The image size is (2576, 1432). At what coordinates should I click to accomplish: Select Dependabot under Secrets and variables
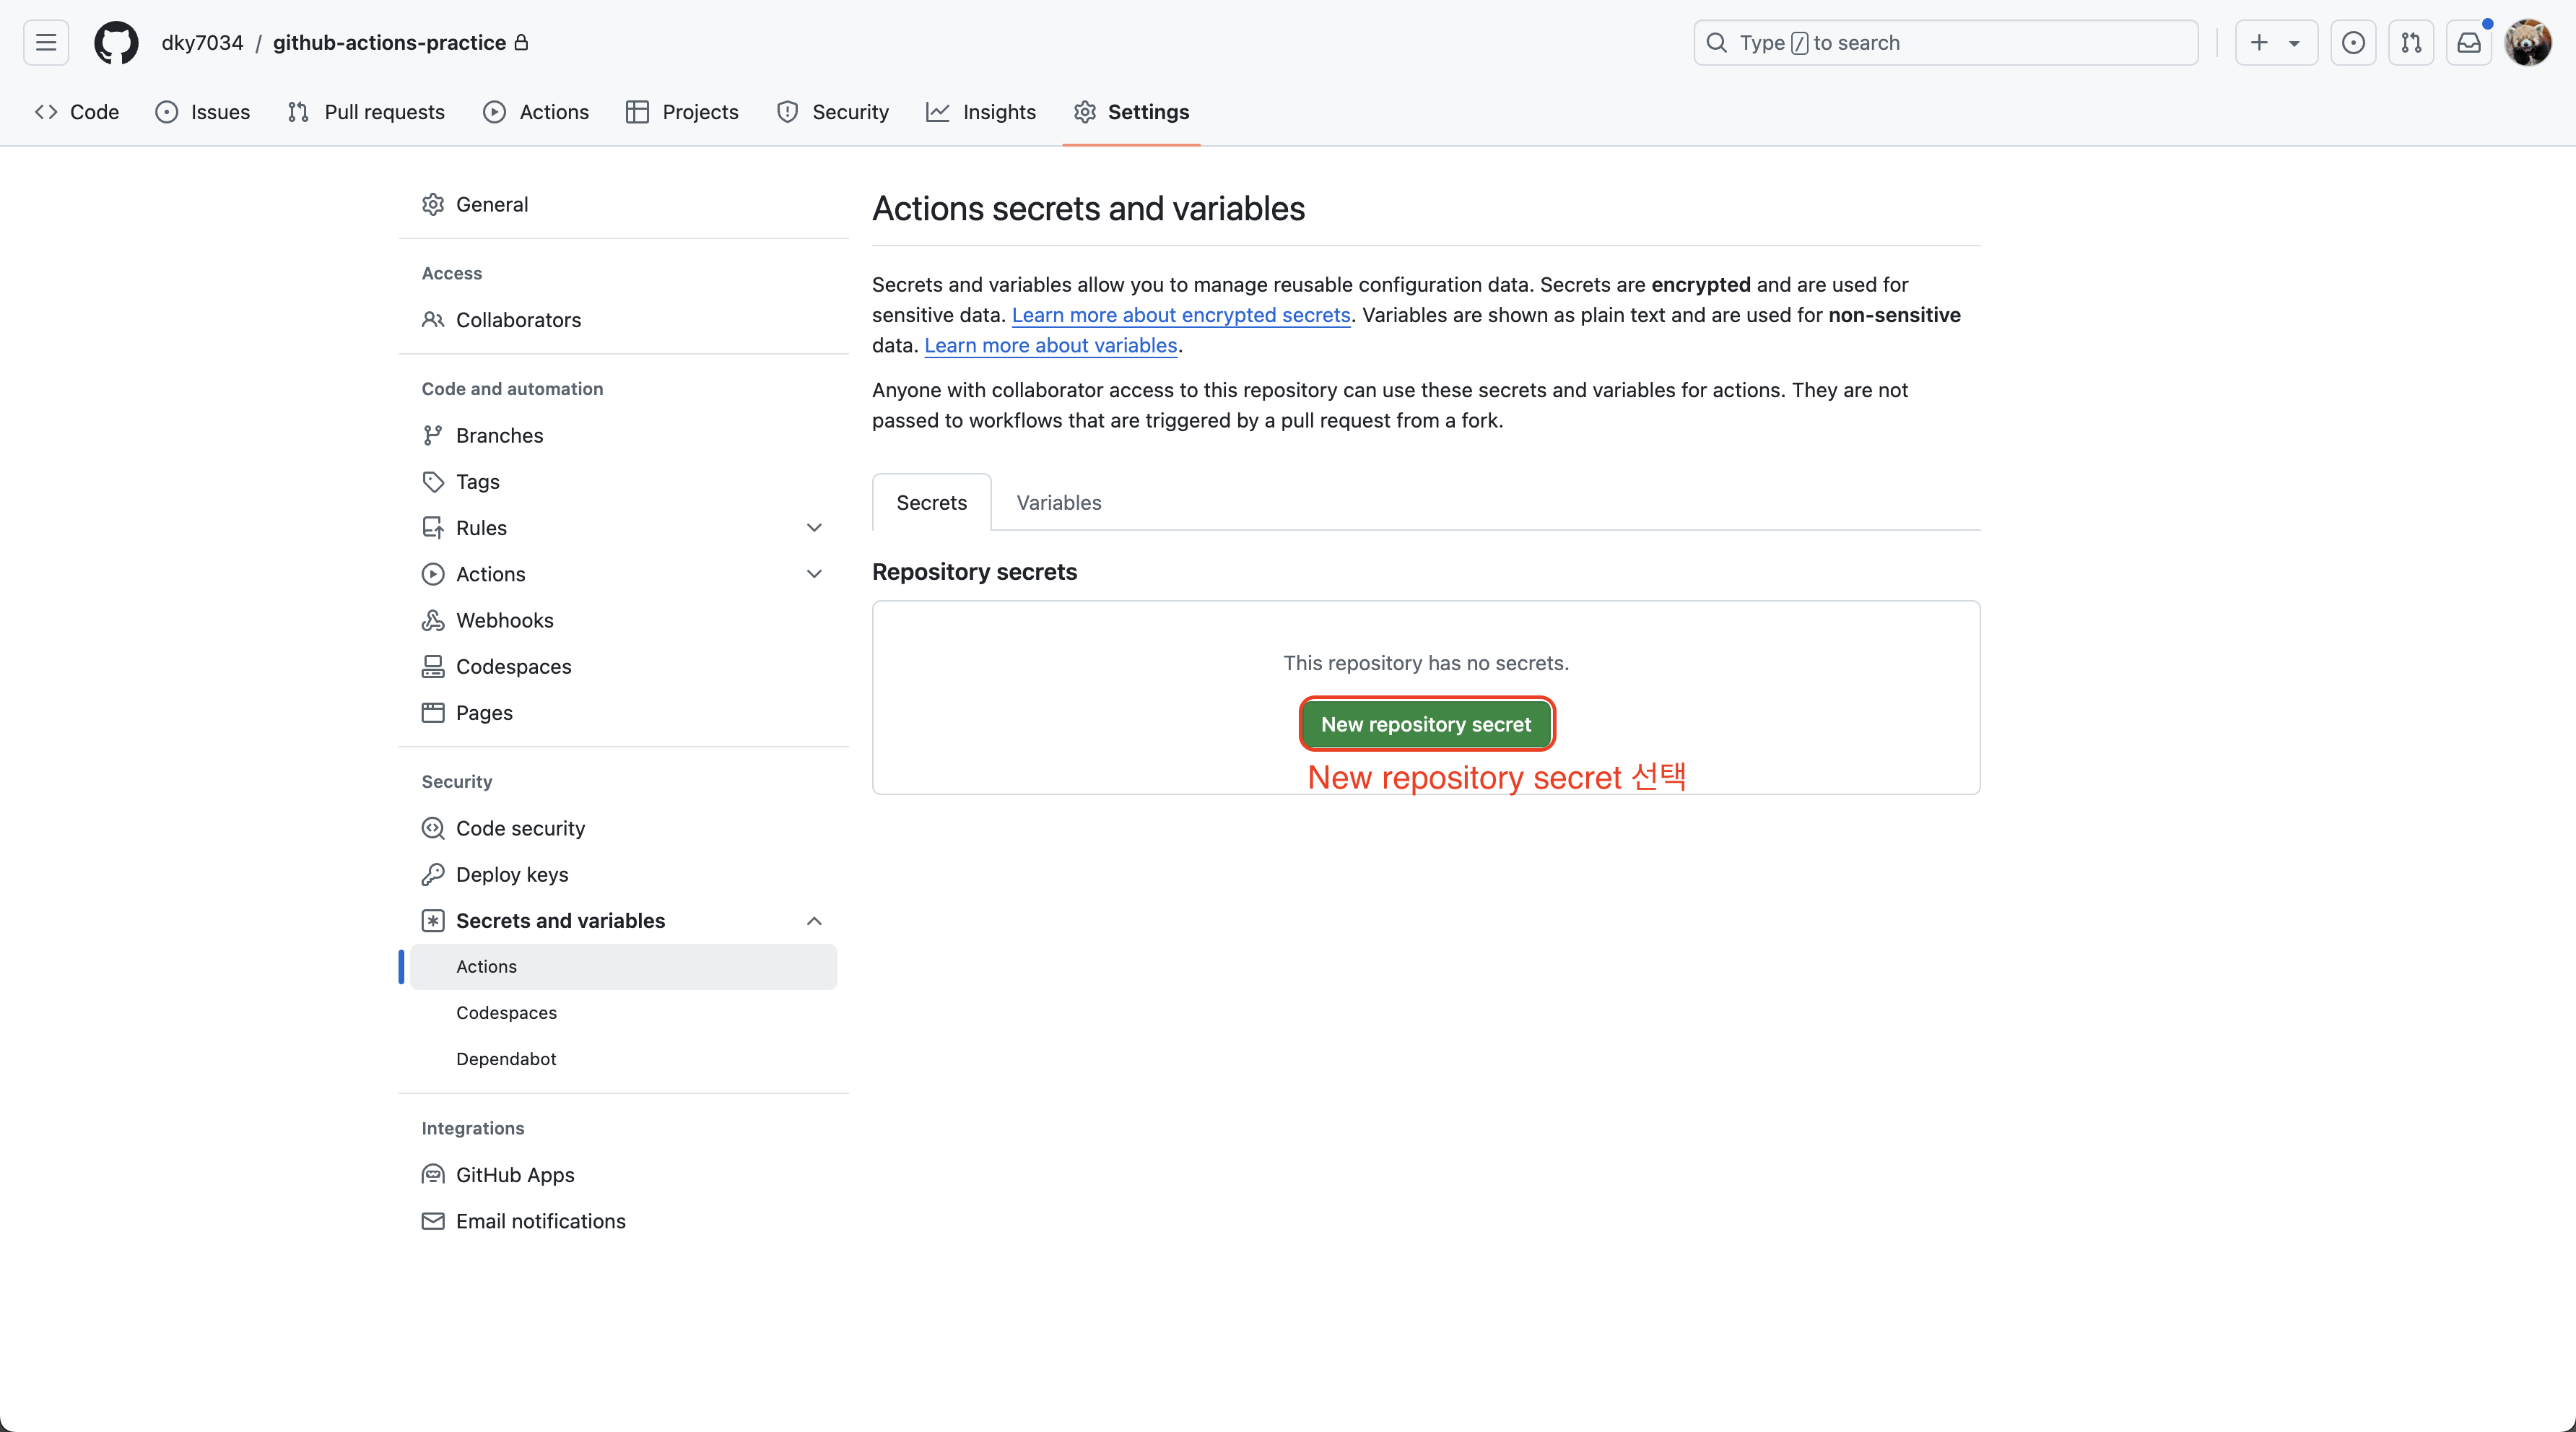(x=506, y=1059)
